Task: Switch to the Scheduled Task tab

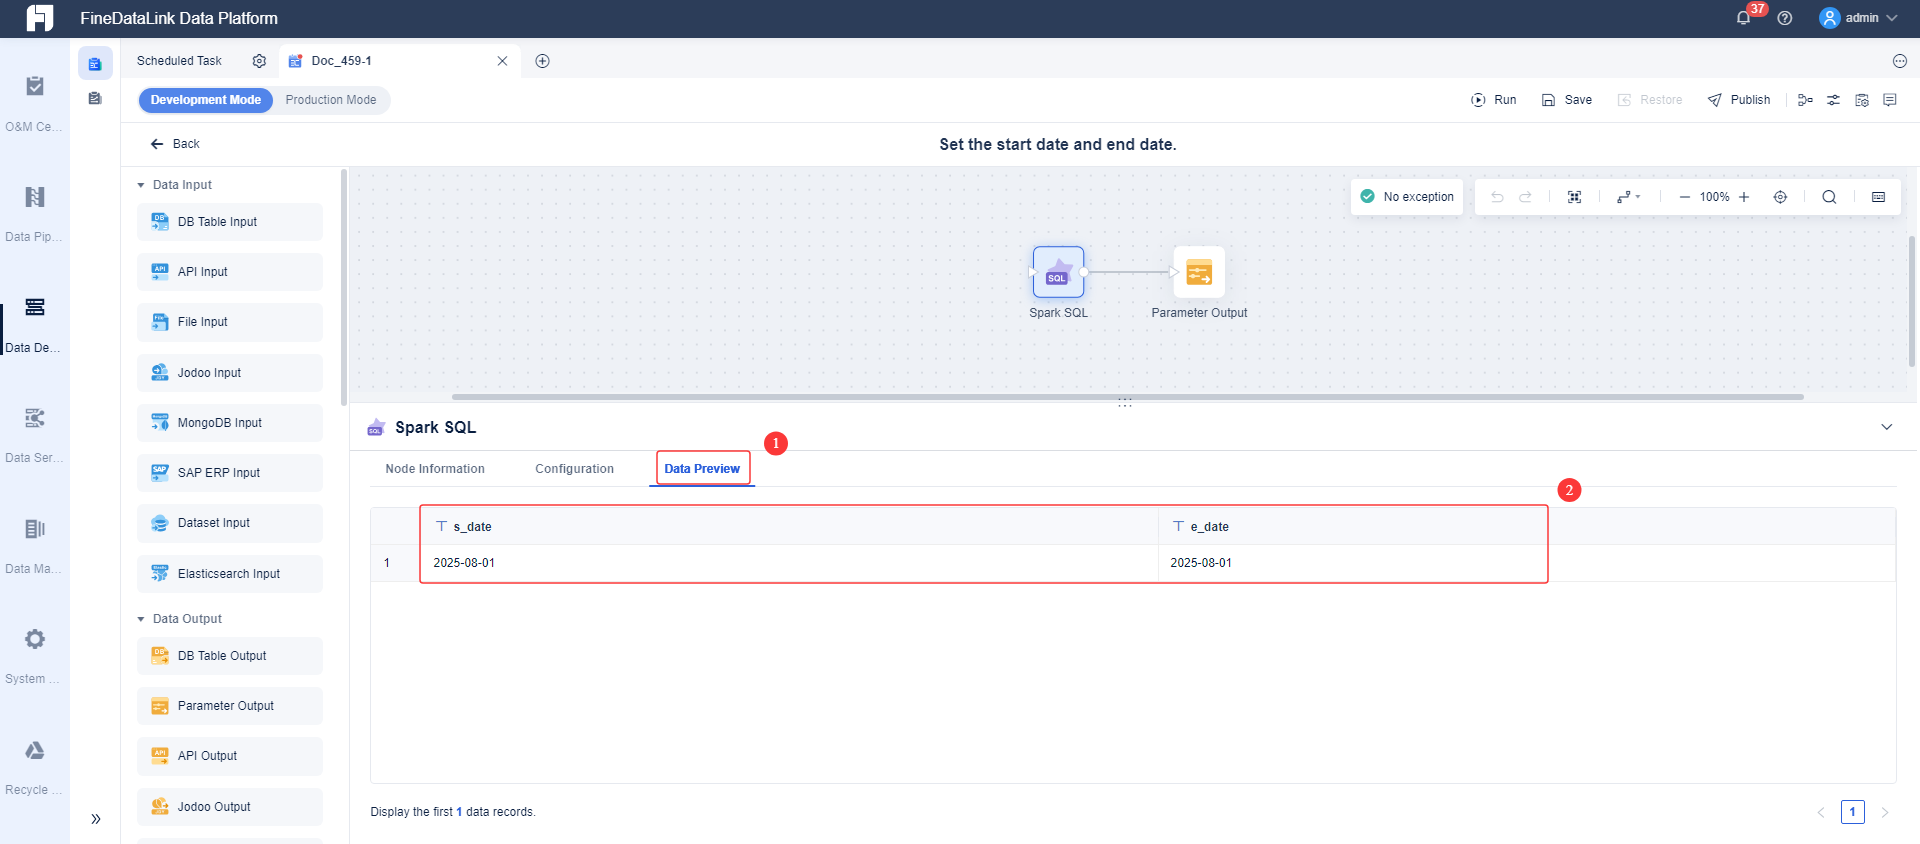Action: [x=179, y=61]
